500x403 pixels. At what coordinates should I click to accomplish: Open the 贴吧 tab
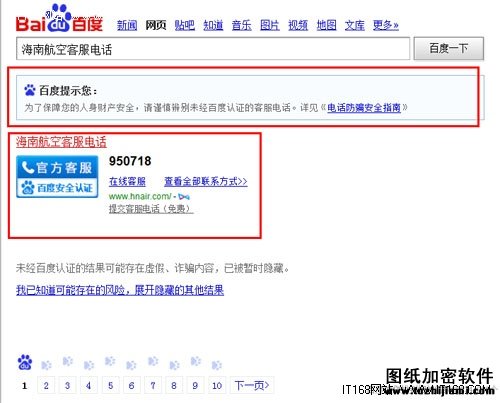[x=184, y=25]
